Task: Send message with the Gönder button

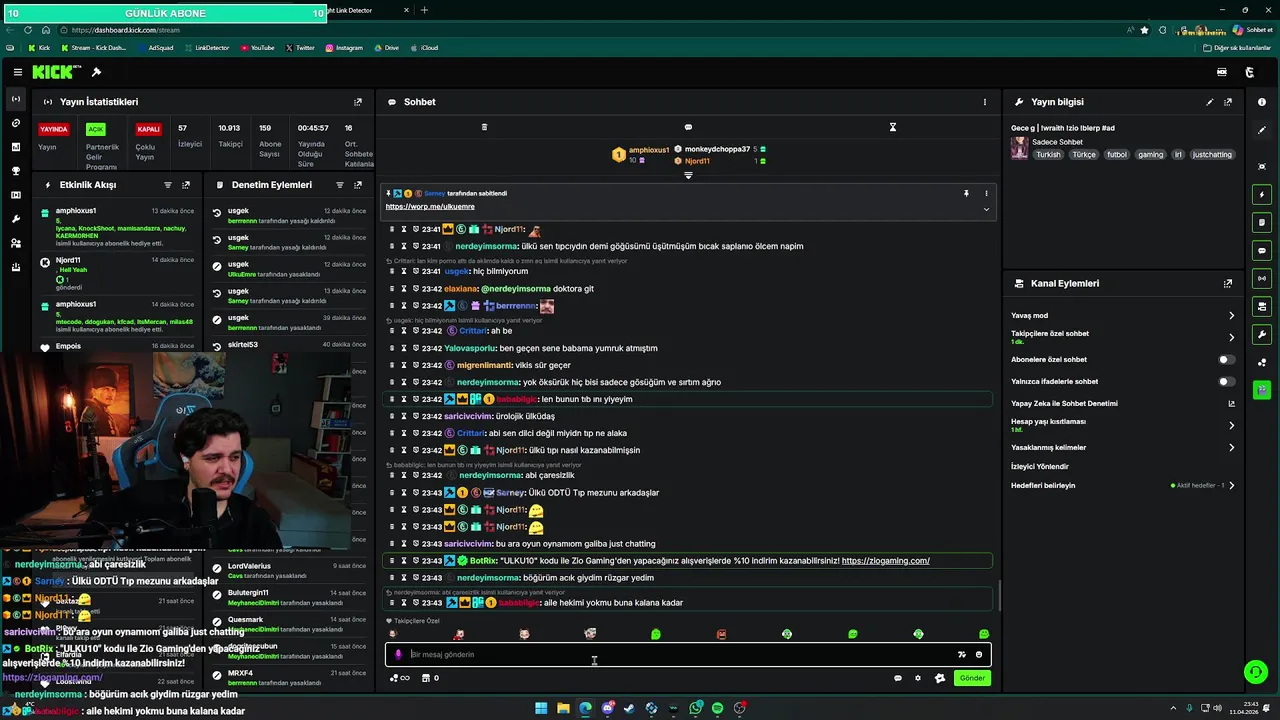Action: [972, 678]
